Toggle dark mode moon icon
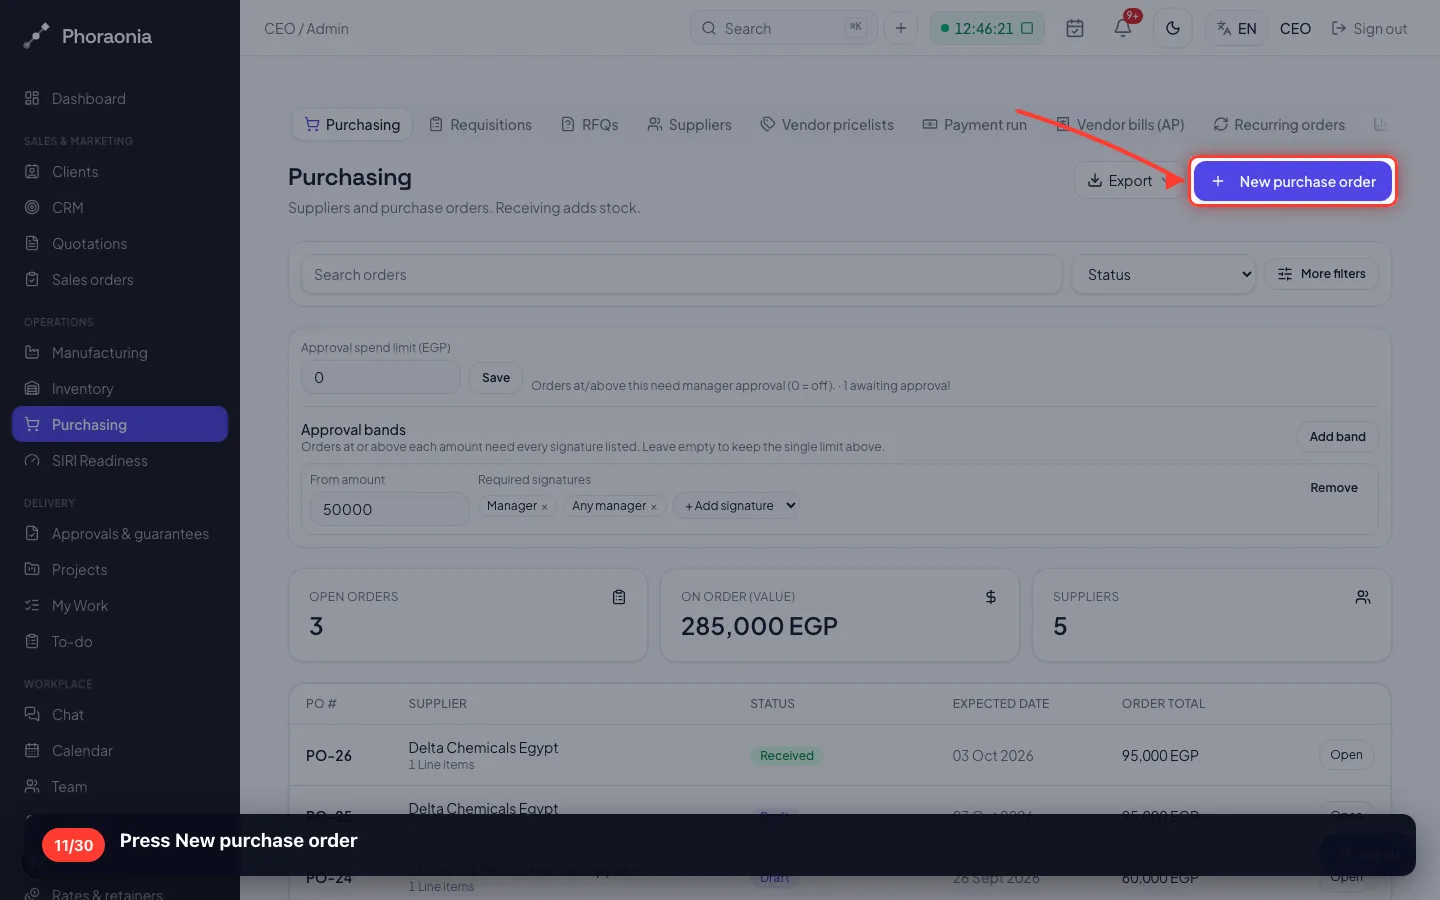1440x900 pixels. [x=1173, y=28]
